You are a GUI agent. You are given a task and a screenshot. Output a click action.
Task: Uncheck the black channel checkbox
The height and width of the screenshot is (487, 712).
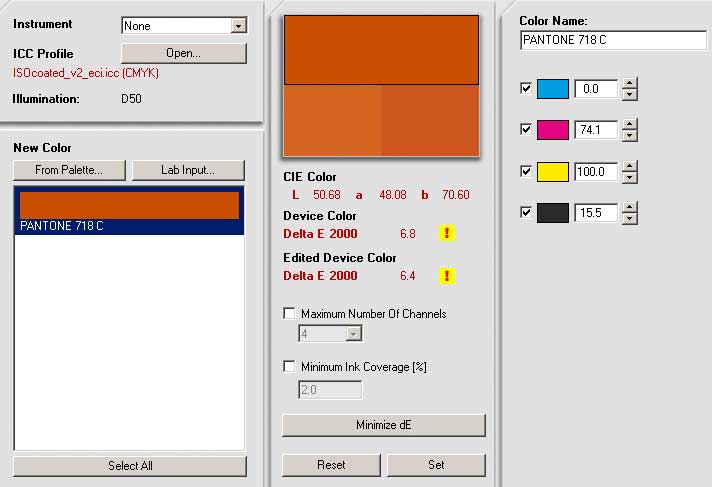click(526, 212)
